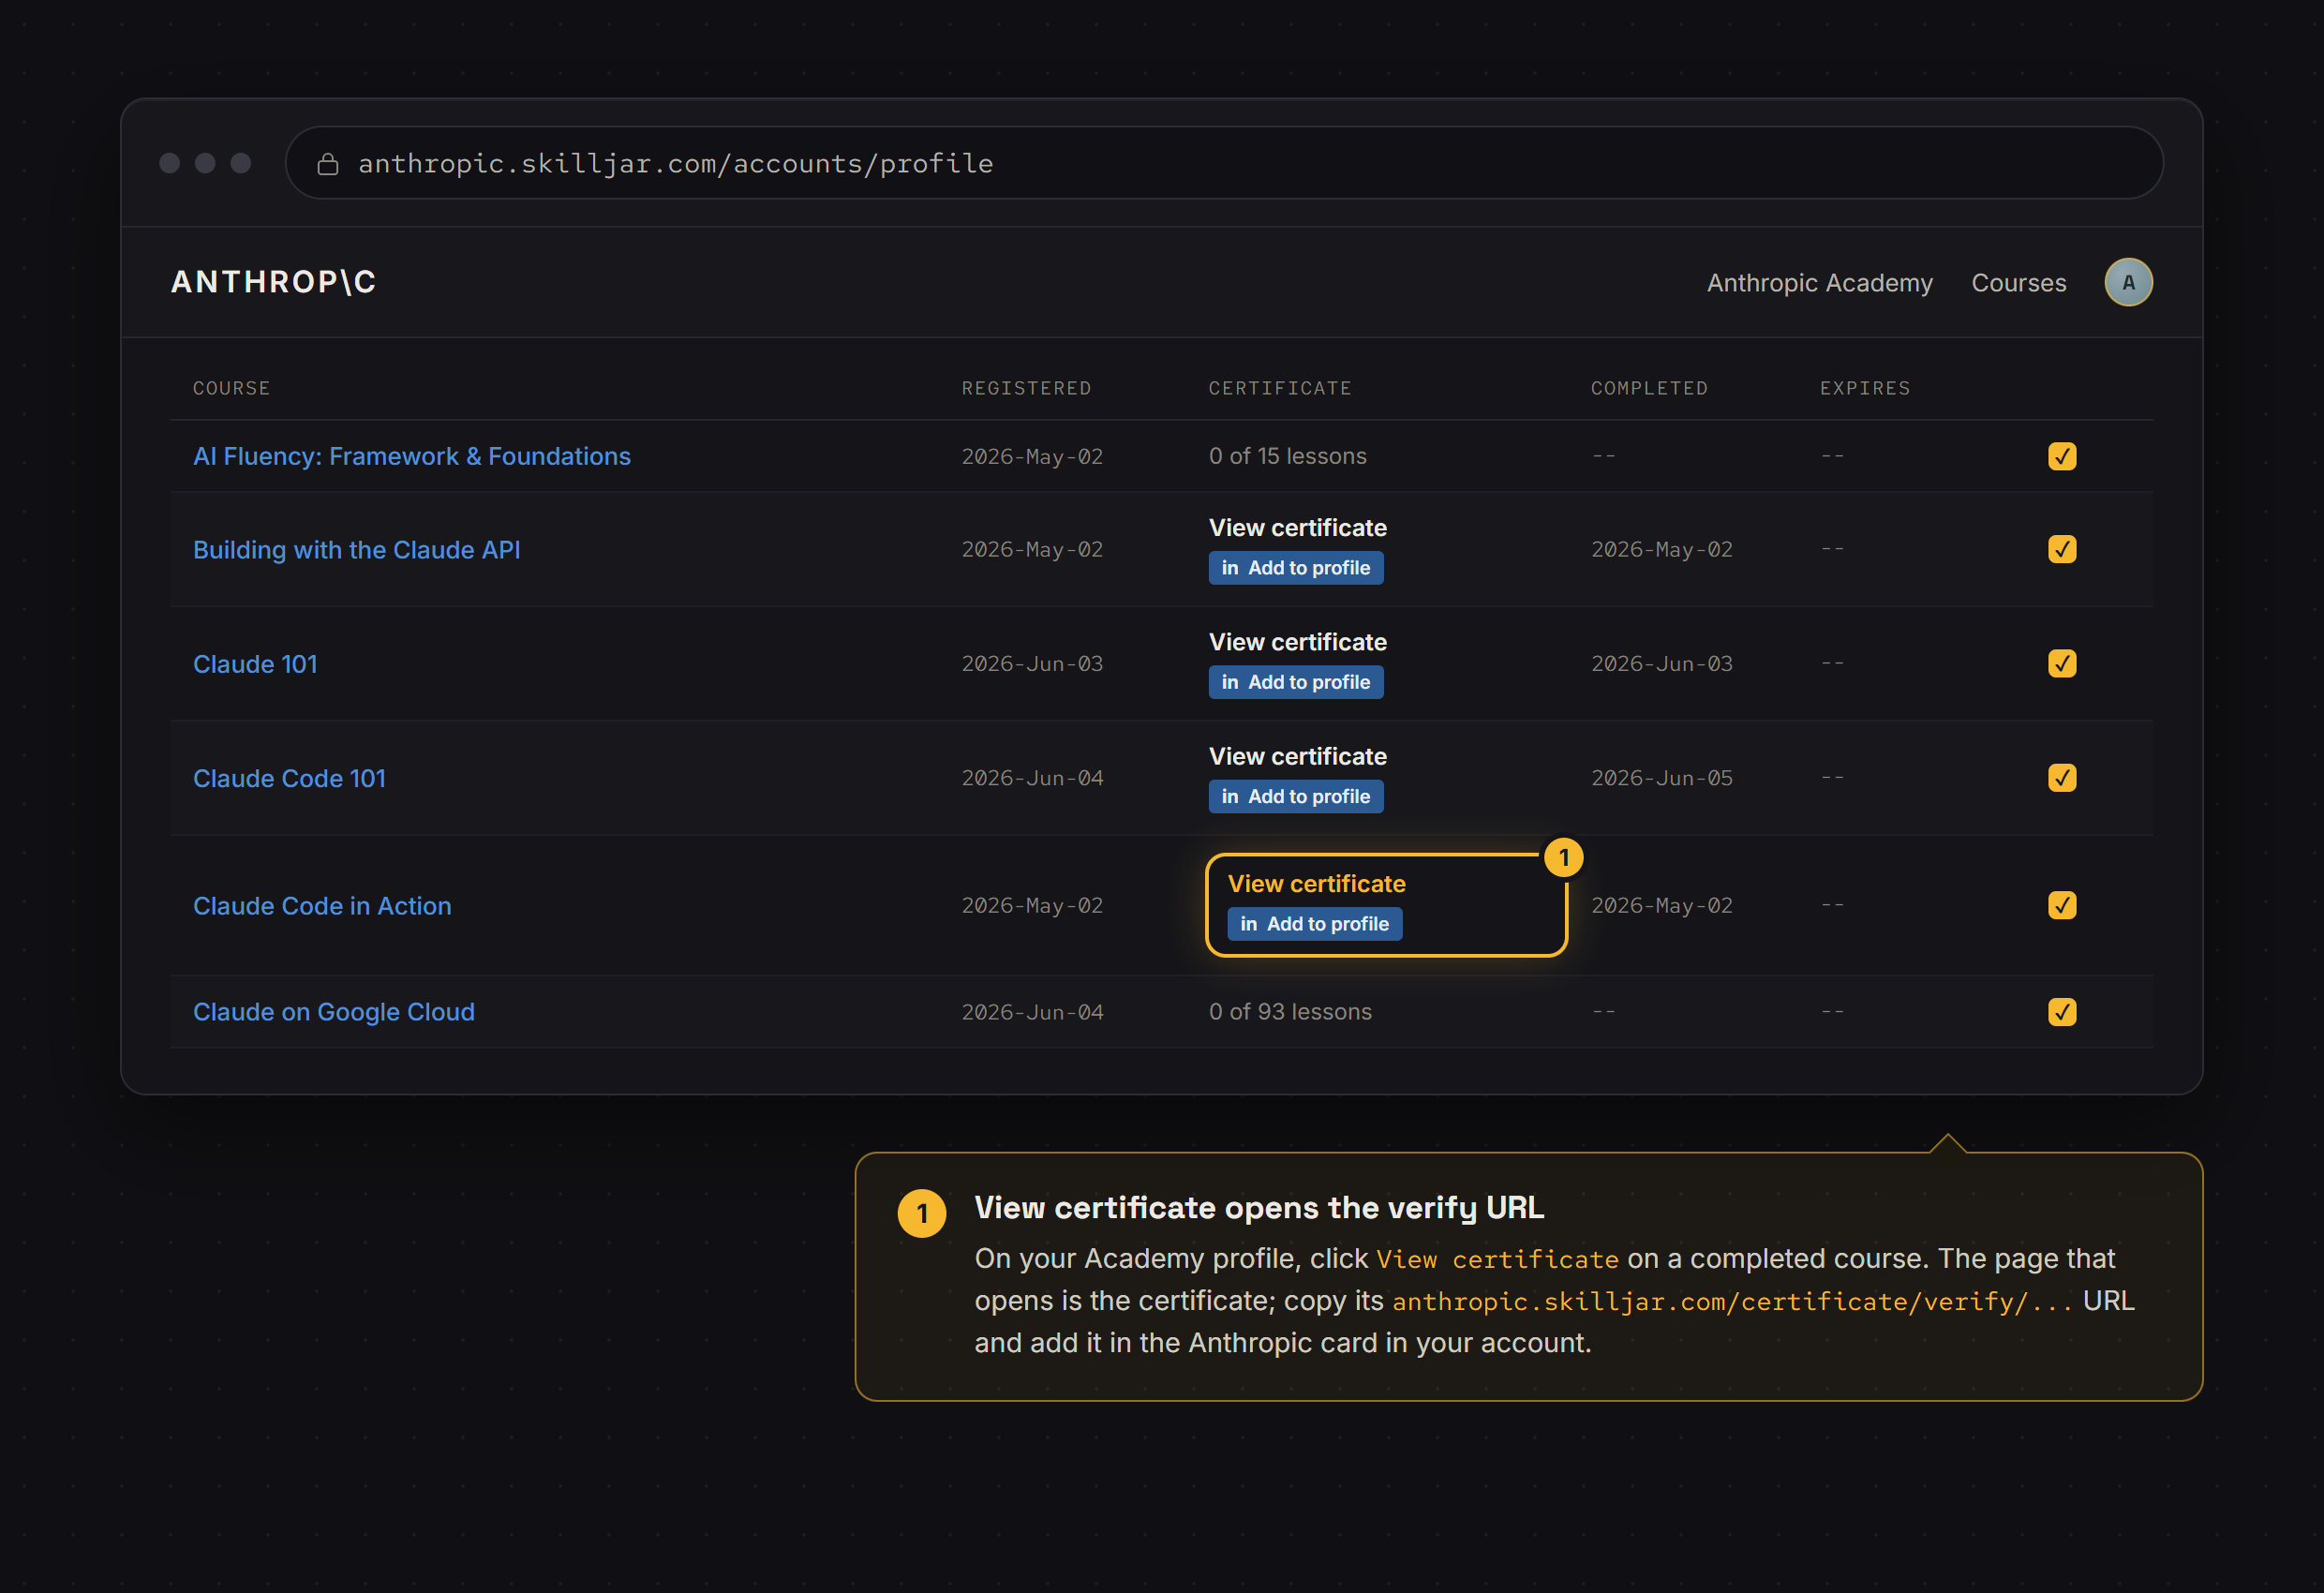View certificate for Claude Code in Action
The width and height of the screenshot is (2324, 1593).
click(x=1316, y=884)
